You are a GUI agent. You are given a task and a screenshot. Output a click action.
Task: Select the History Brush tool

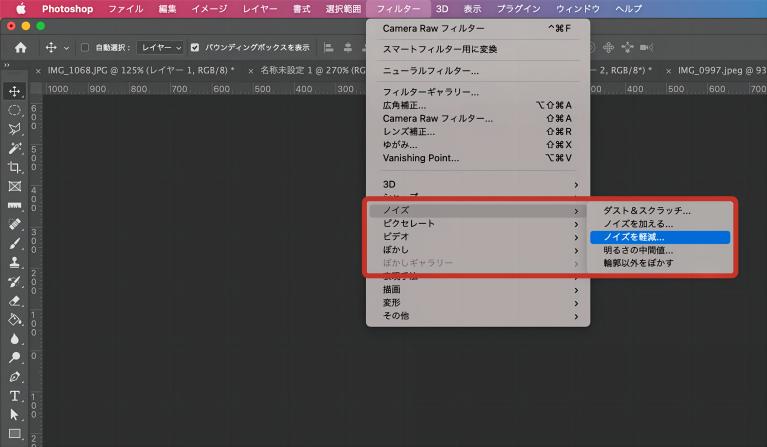[15, 282]
